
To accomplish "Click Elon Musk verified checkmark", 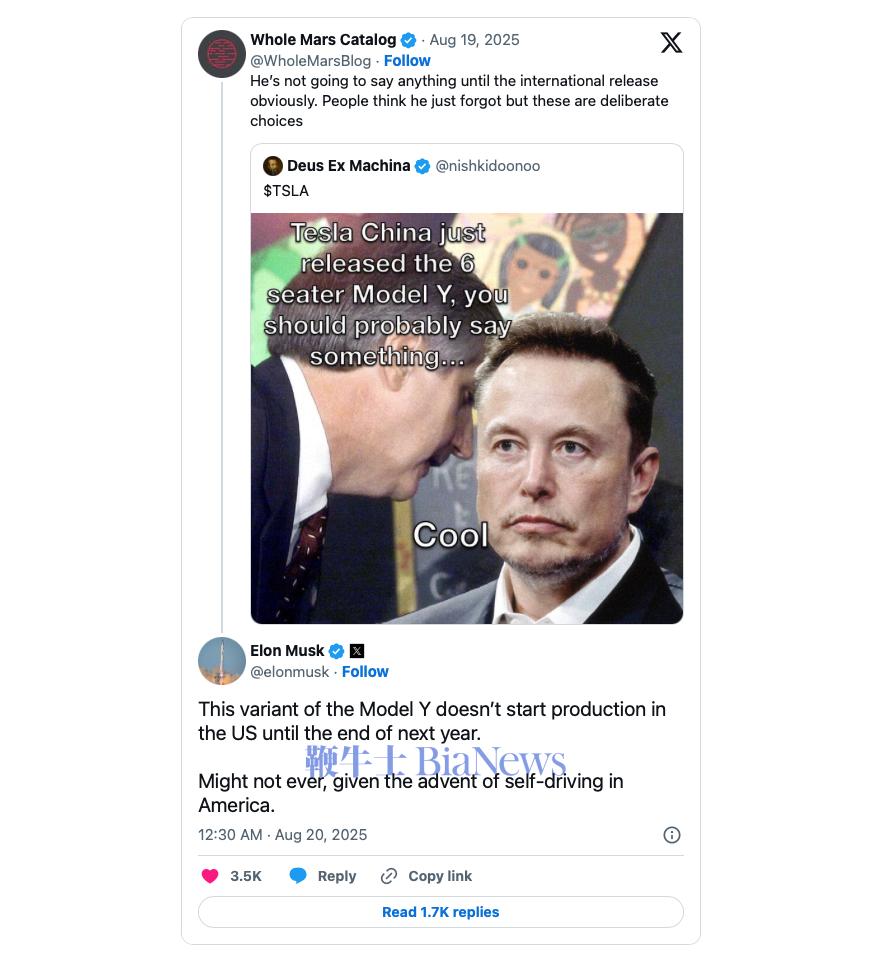I will click(337, 651).
